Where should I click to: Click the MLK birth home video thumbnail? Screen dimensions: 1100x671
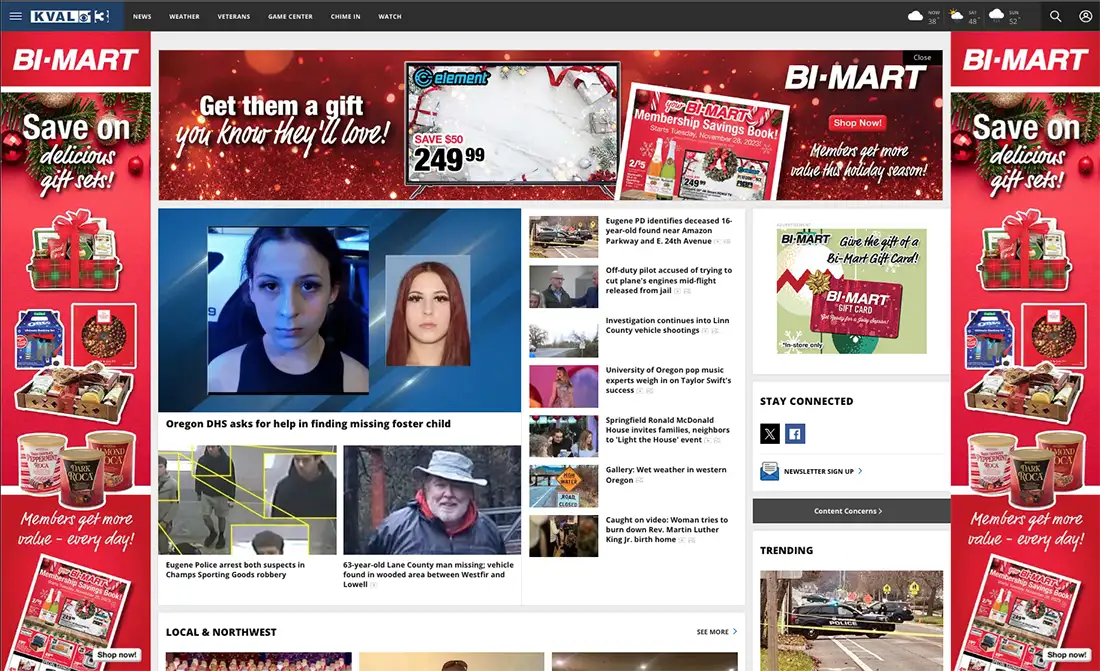(x=563, y=536)
